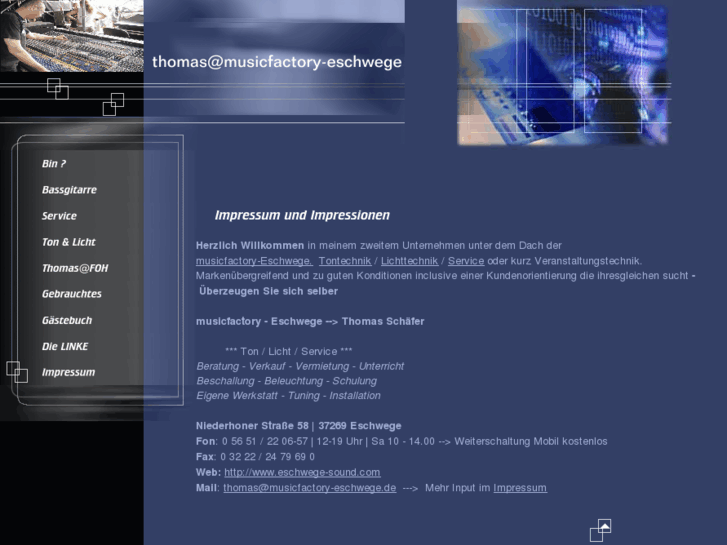727x545 pixels.
Task: Click the mixing console photo
Action: pos(72,36)
